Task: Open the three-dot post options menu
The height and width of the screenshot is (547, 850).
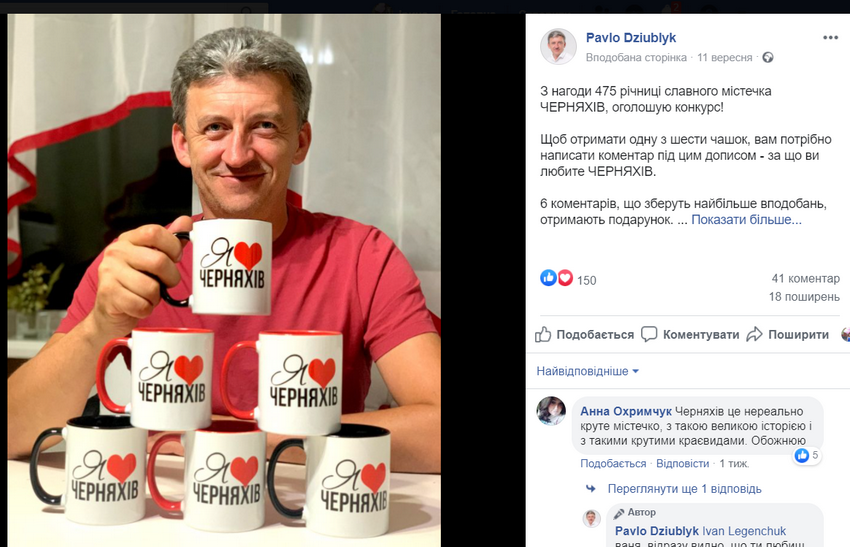Action: [x=830, y=37]
